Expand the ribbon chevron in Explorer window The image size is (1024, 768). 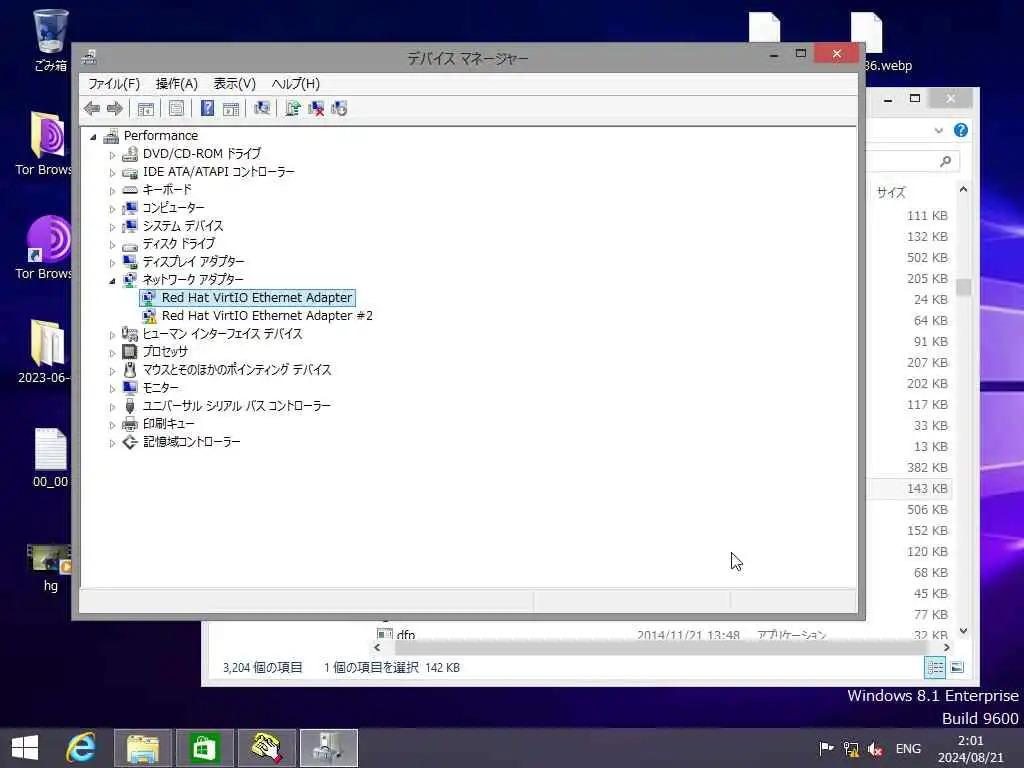click(938, 131)
